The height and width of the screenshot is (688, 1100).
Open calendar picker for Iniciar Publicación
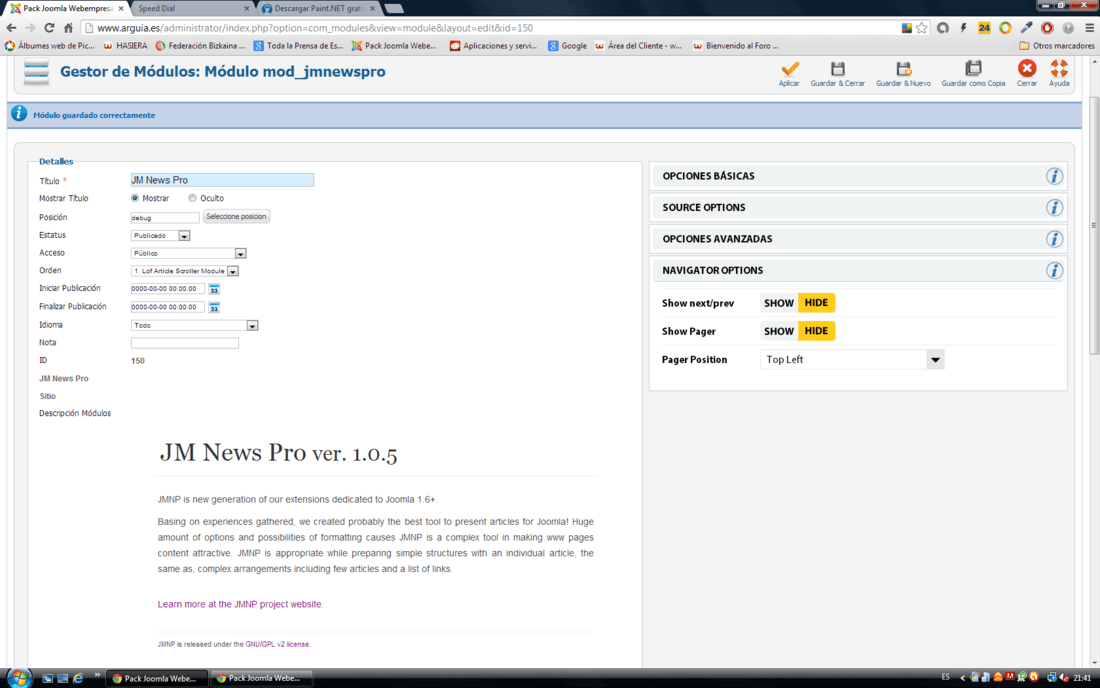click(214, 289)
